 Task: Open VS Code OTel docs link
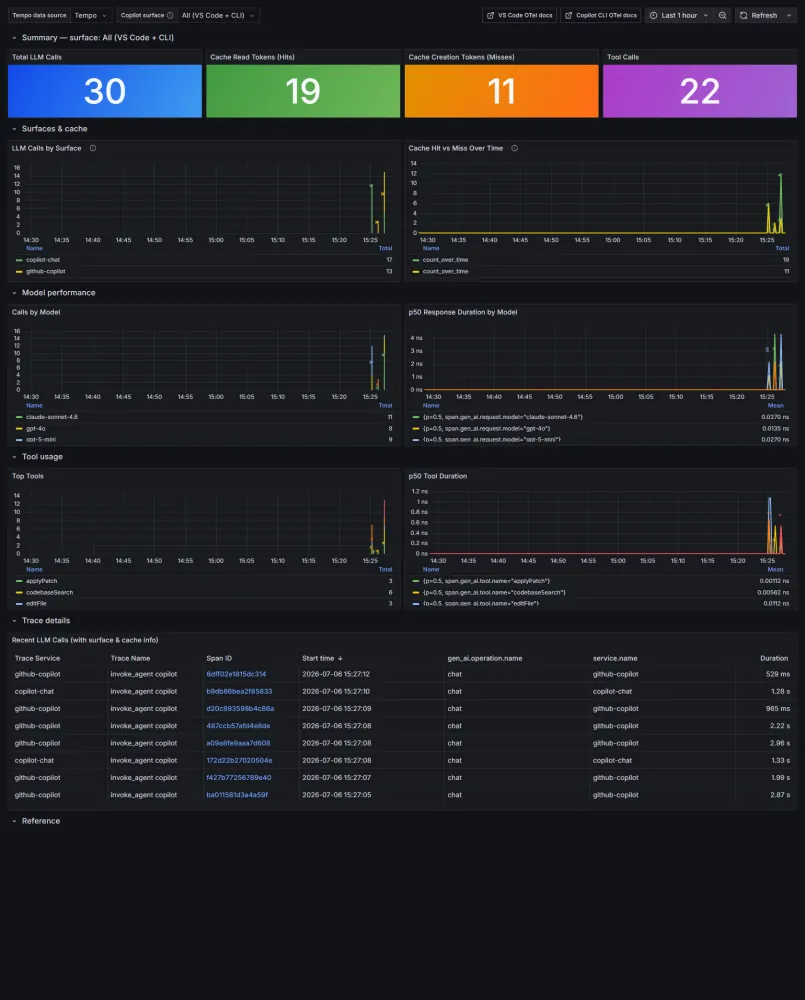click(x=519, y=15)
